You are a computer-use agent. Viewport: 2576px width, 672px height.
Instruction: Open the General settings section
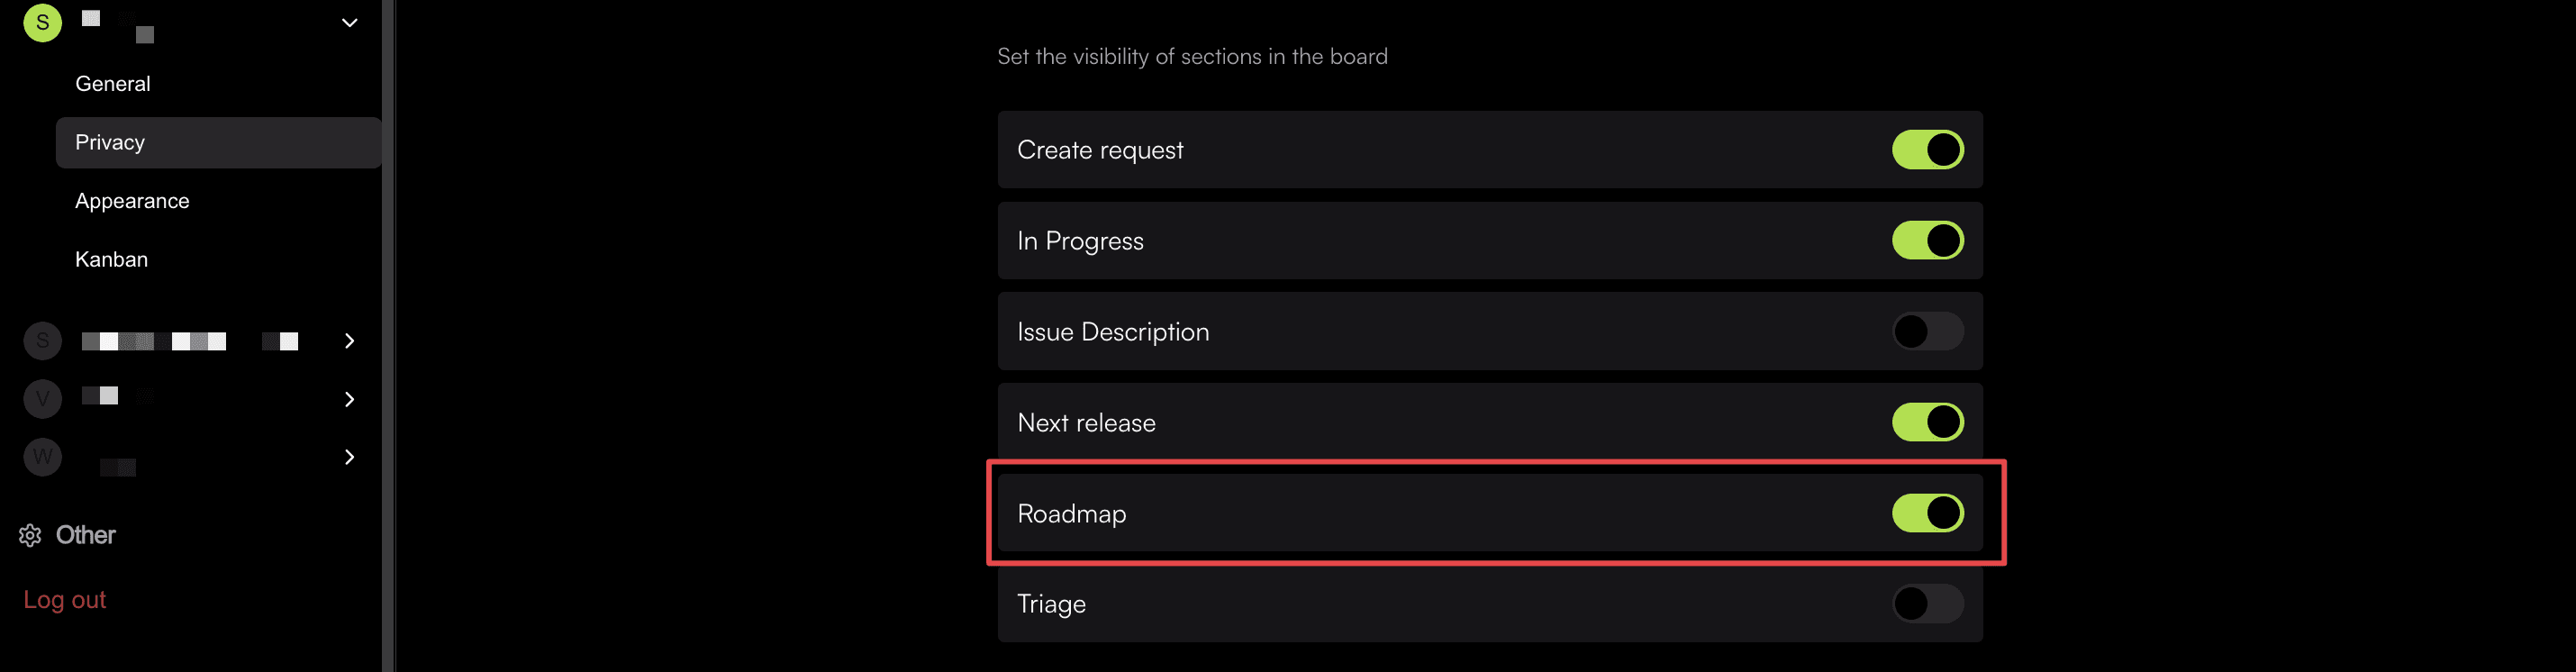(x=113, y=83)
